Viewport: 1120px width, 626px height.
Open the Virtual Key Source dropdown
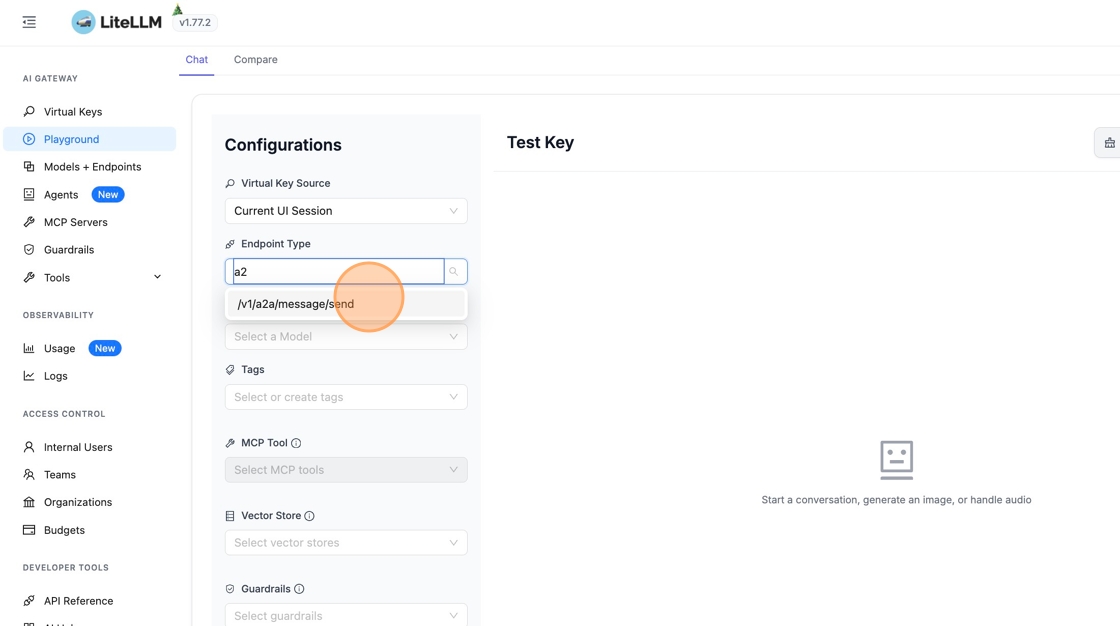(x=346, y=211)
